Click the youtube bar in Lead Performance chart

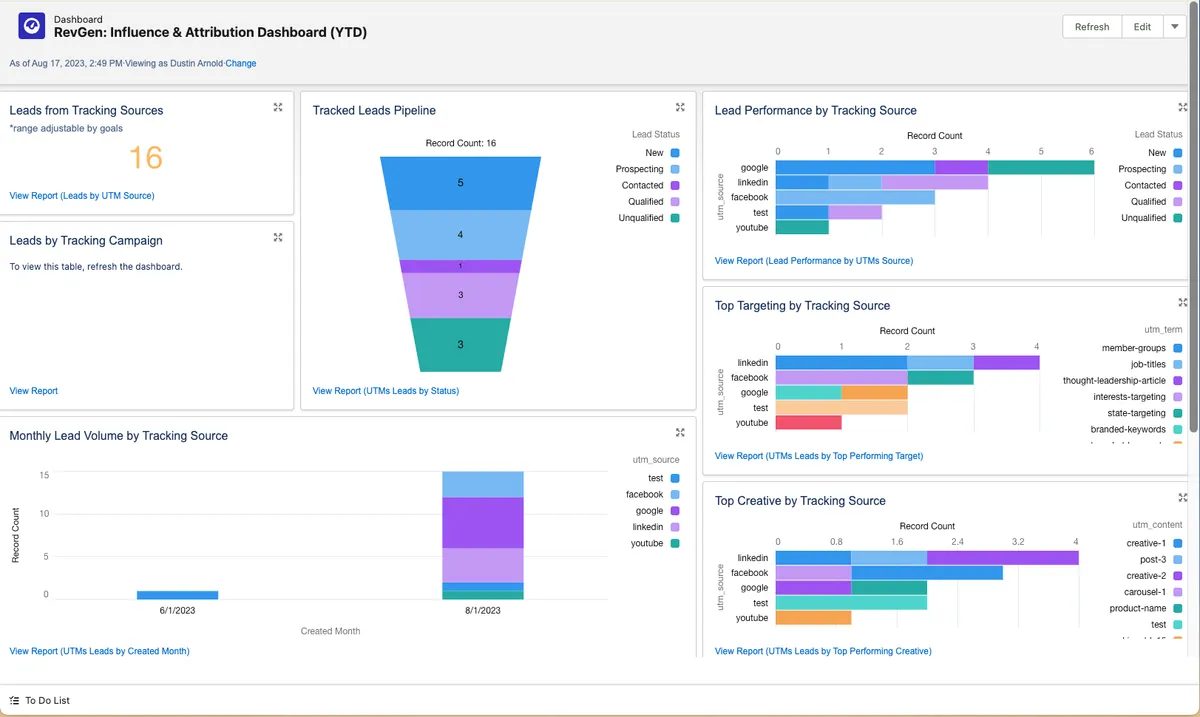click(802, 227)
